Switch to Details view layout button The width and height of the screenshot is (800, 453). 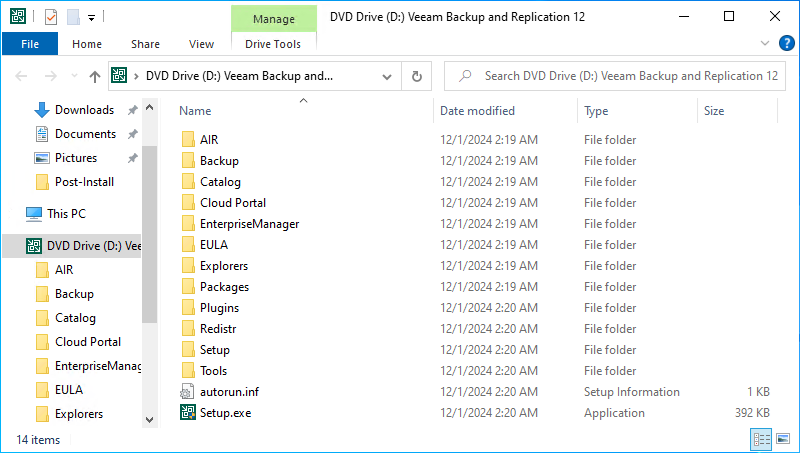click(x=762, y=439)
